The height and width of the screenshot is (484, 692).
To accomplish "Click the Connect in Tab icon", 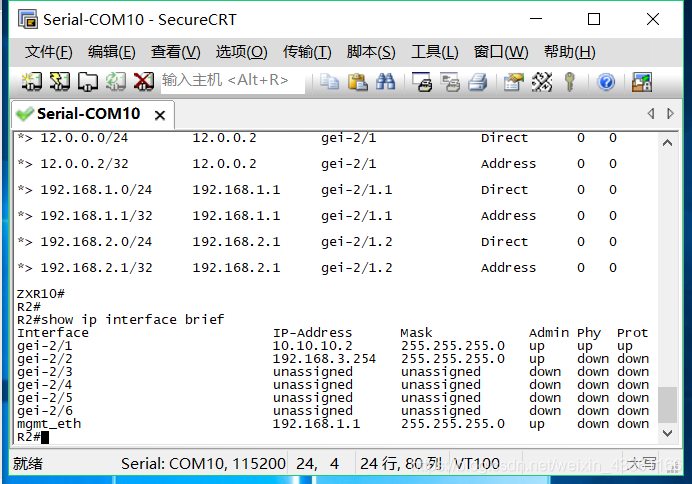I will pyautogui.click(x=88, y=82).
